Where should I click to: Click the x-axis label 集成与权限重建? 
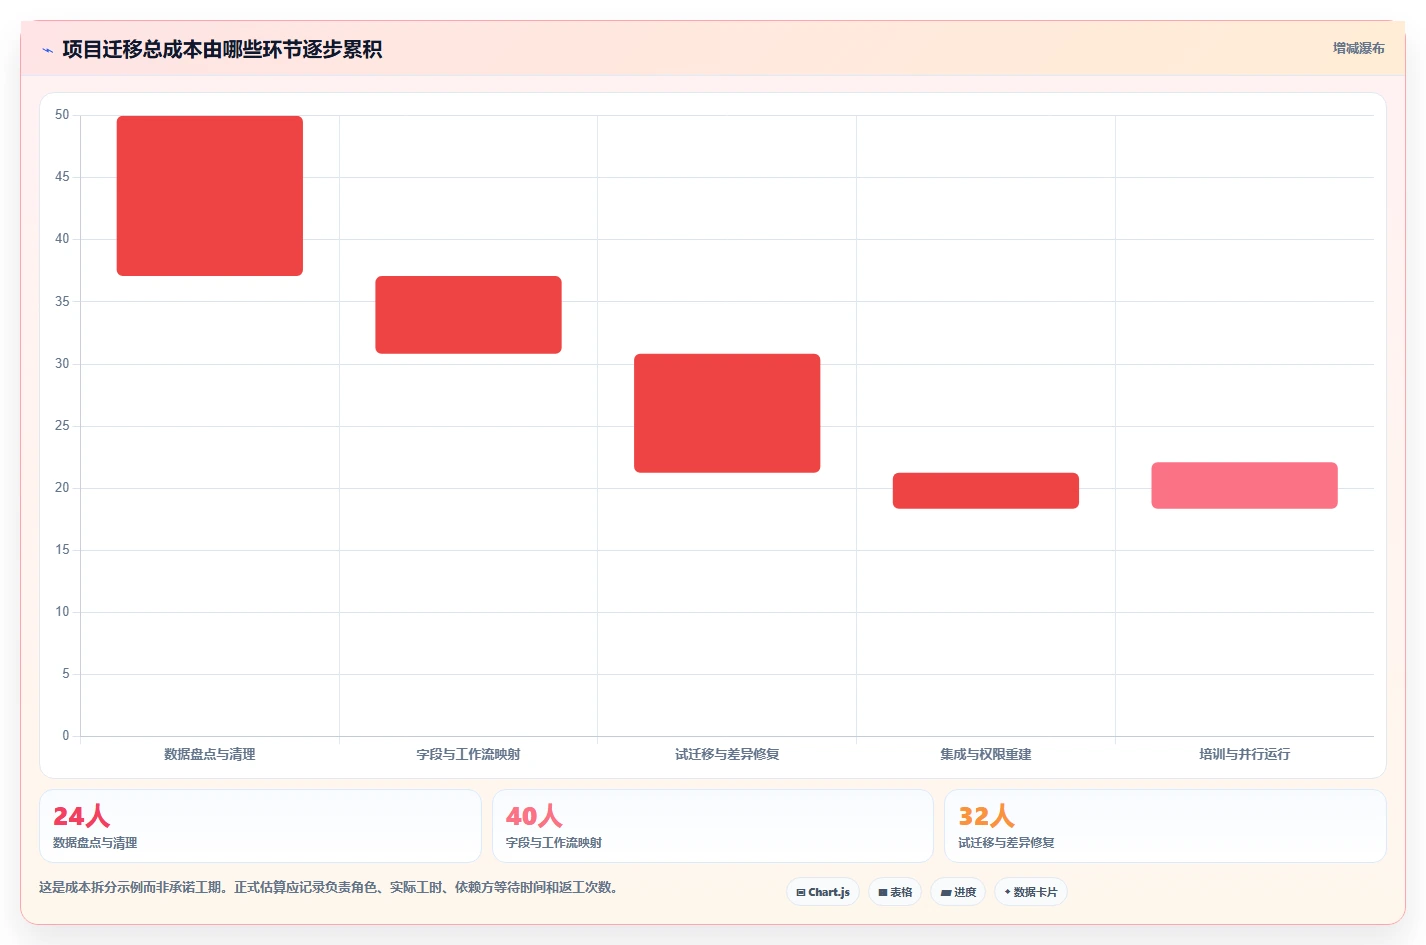coord(986,754)
